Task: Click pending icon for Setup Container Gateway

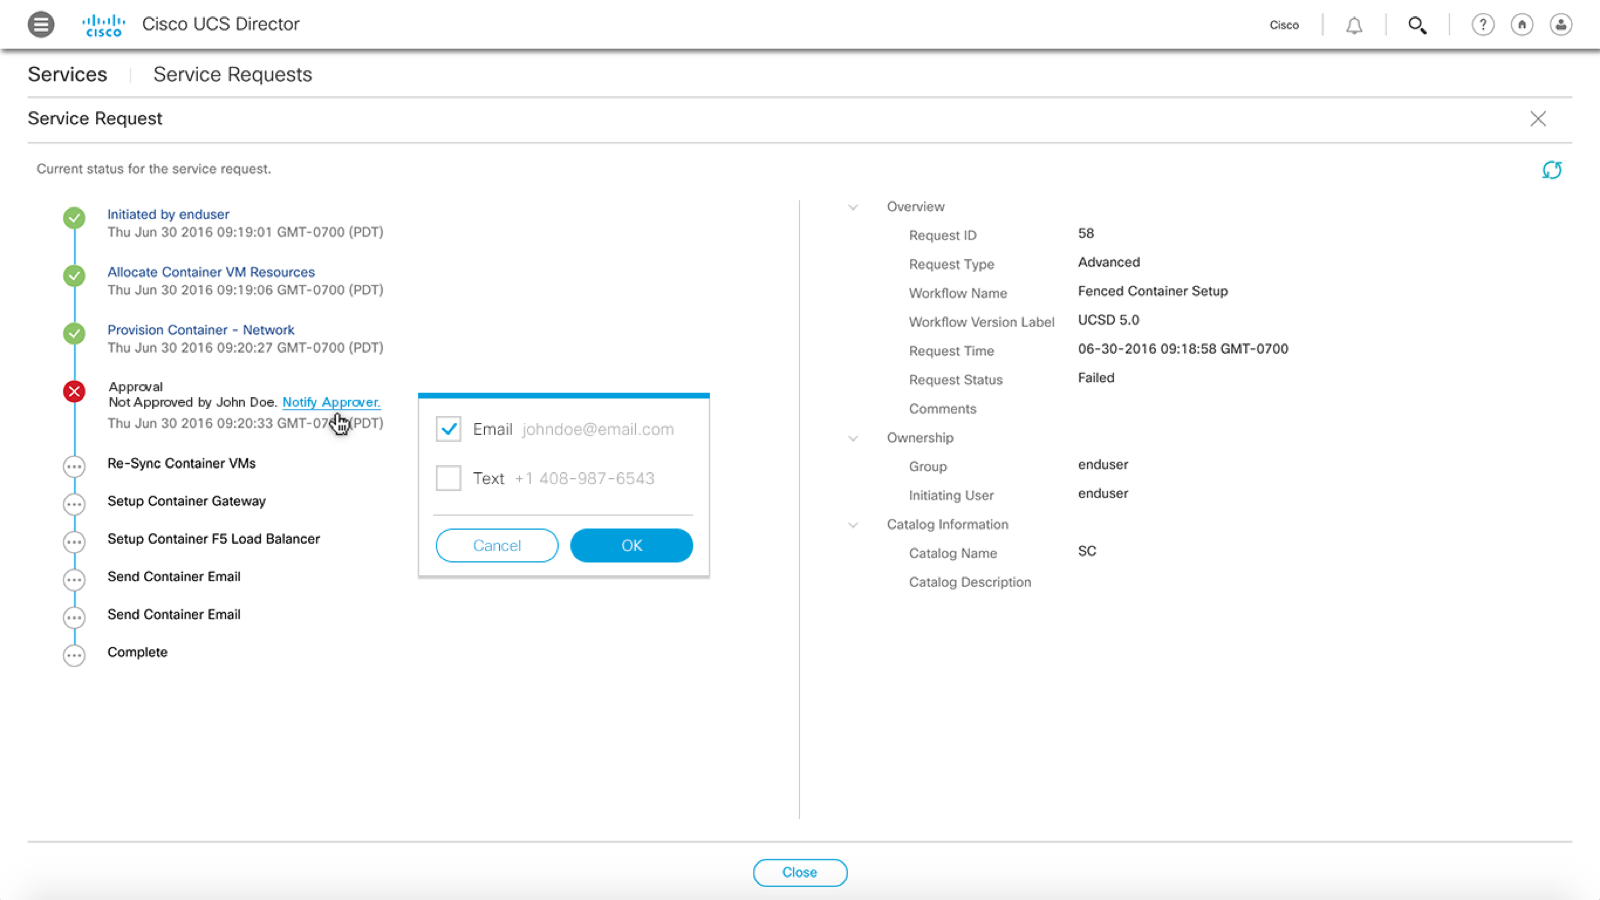Action: 74,505
